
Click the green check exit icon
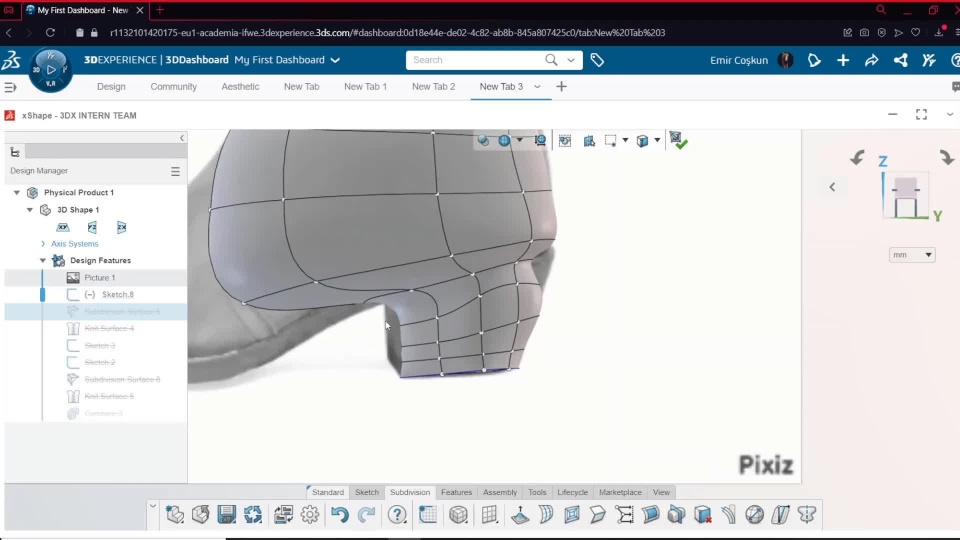[x=678, y=141]
